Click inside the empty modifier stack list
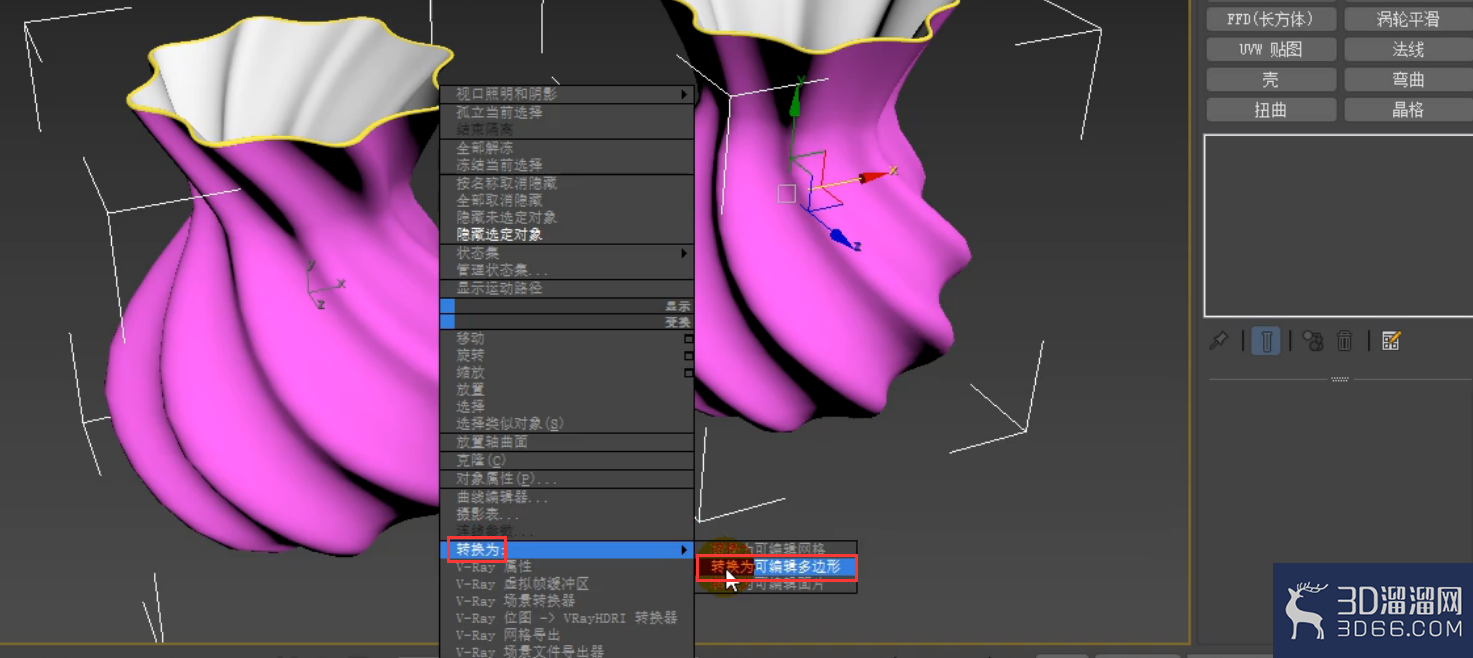 pyautogui.click(x=1339, y=226)
